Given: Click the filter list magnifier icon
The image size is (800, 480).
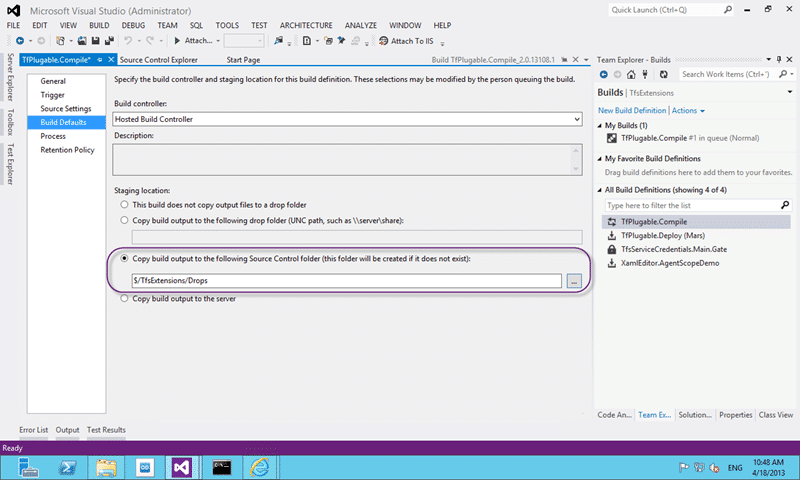Looking at the screenshot, I should (785, 205).
